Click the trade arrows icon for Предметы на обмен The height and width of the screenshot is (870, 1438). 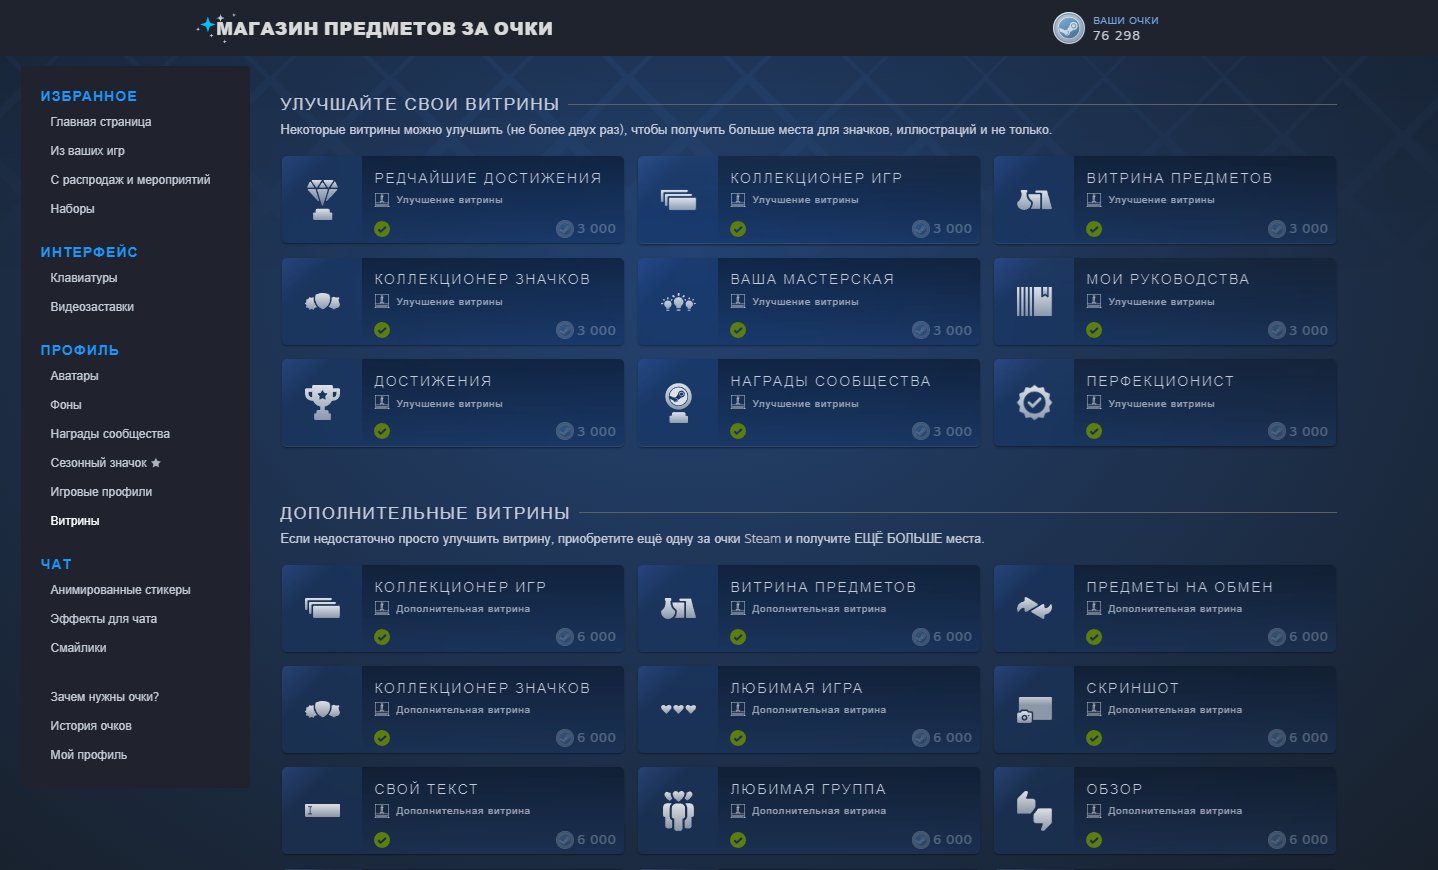(1034, 608)
